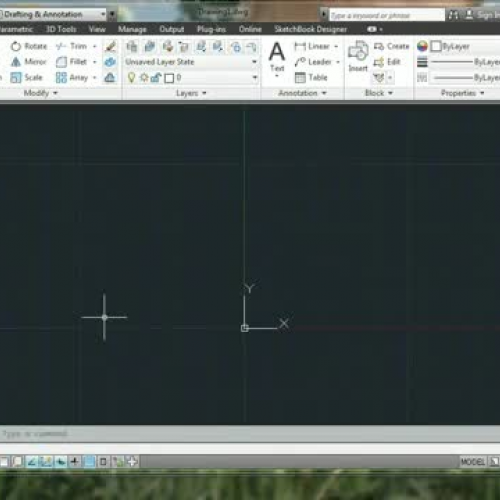500x500 pixels.
Task: Open the Layer Properties manager icon
Action: pyautogui.click(x=132, y=47)
